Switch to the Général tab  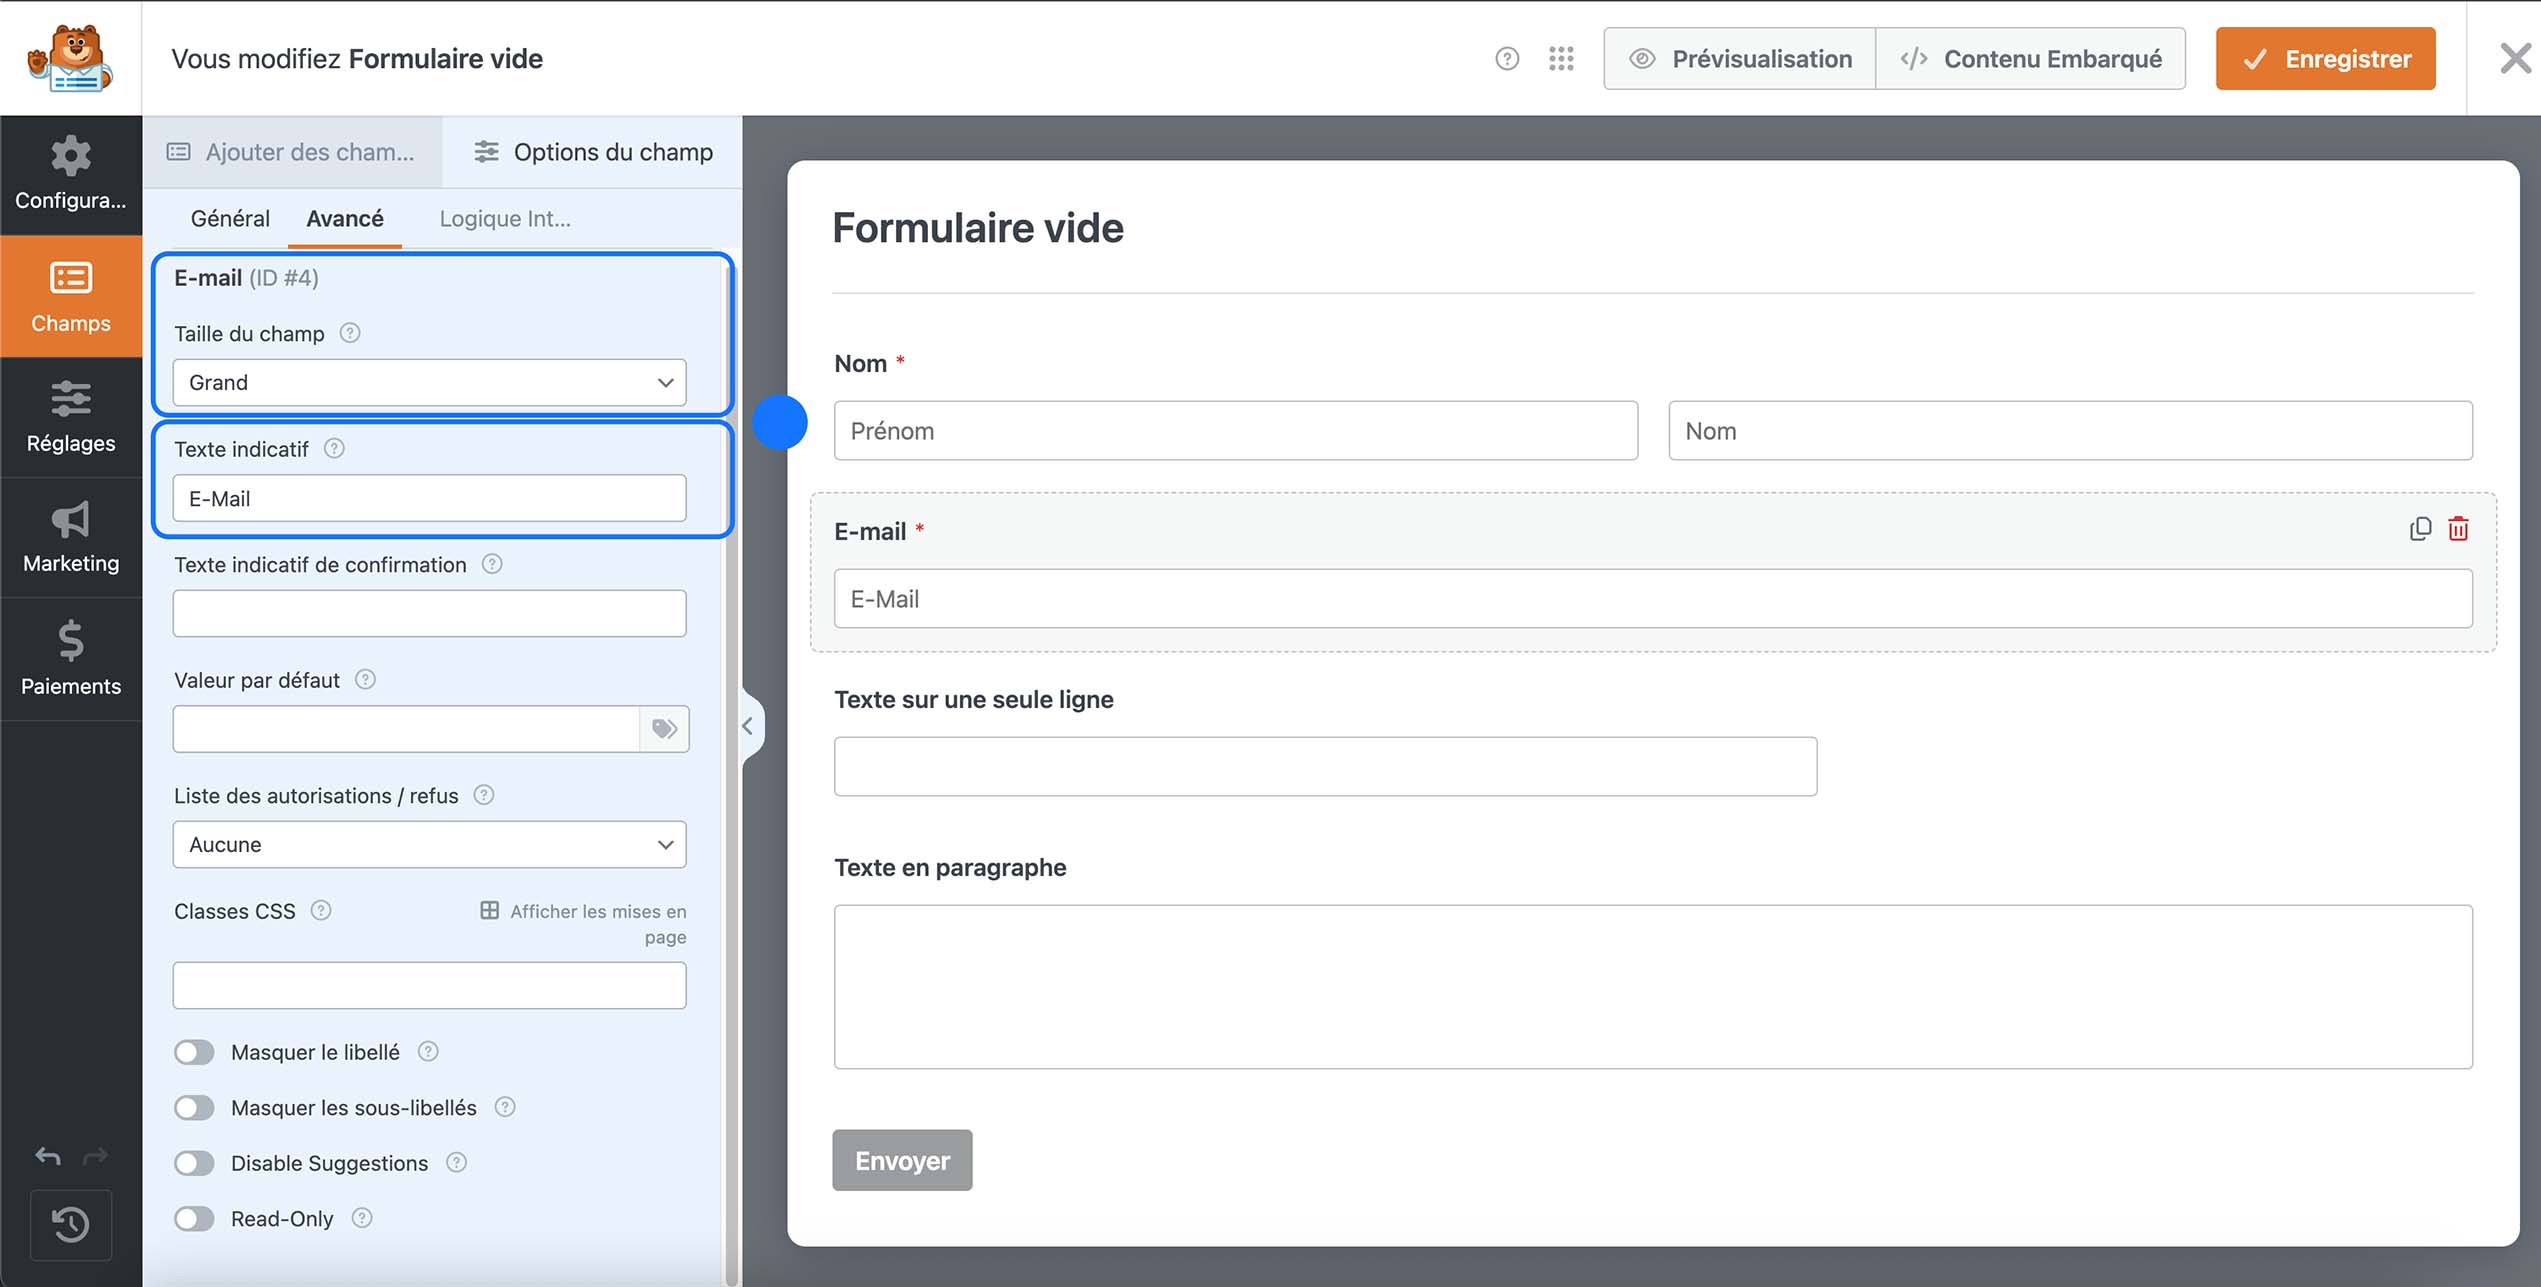[230, 218]
